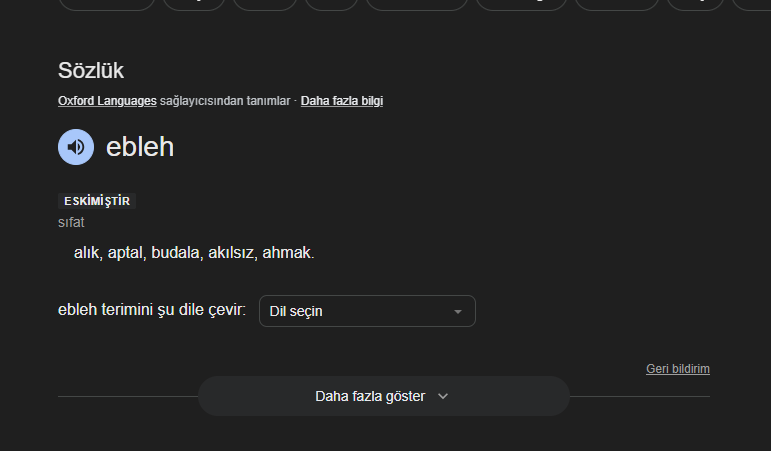Click the second cut-off chip at the top
The image size is (771, 451).
click(194, 4)
